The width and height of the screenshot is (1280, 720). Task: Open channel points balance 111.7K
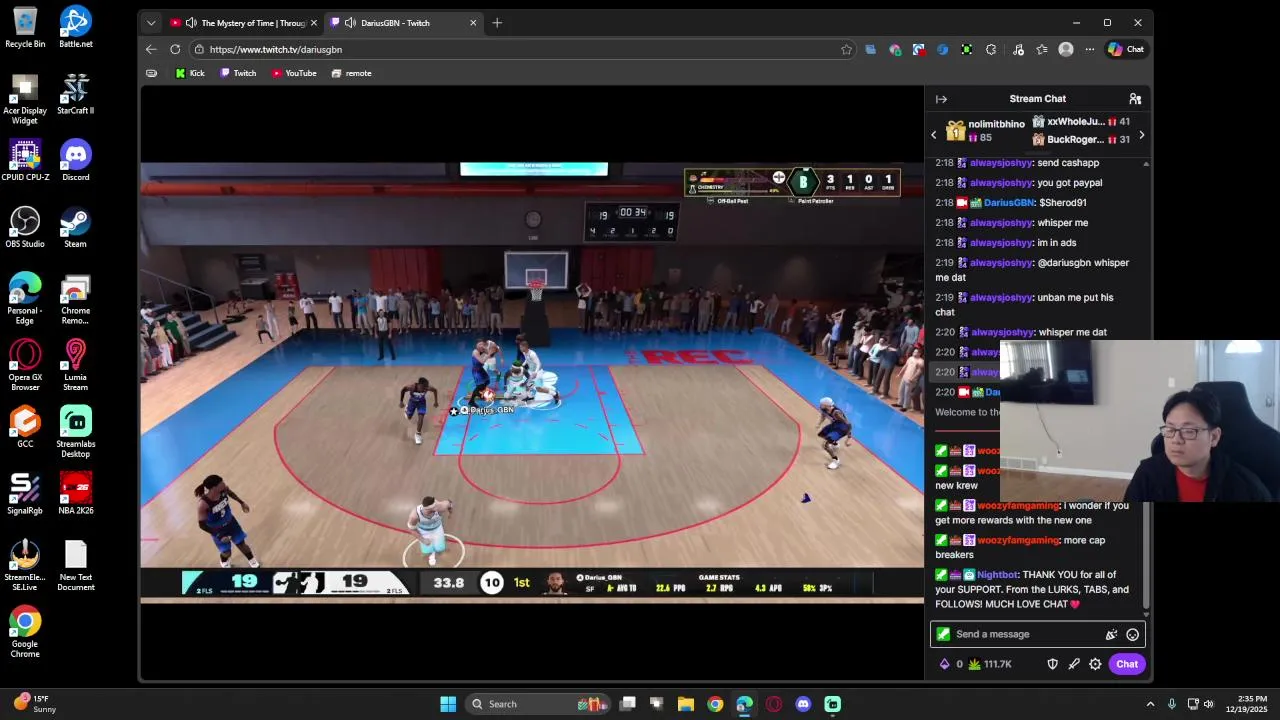990,664
